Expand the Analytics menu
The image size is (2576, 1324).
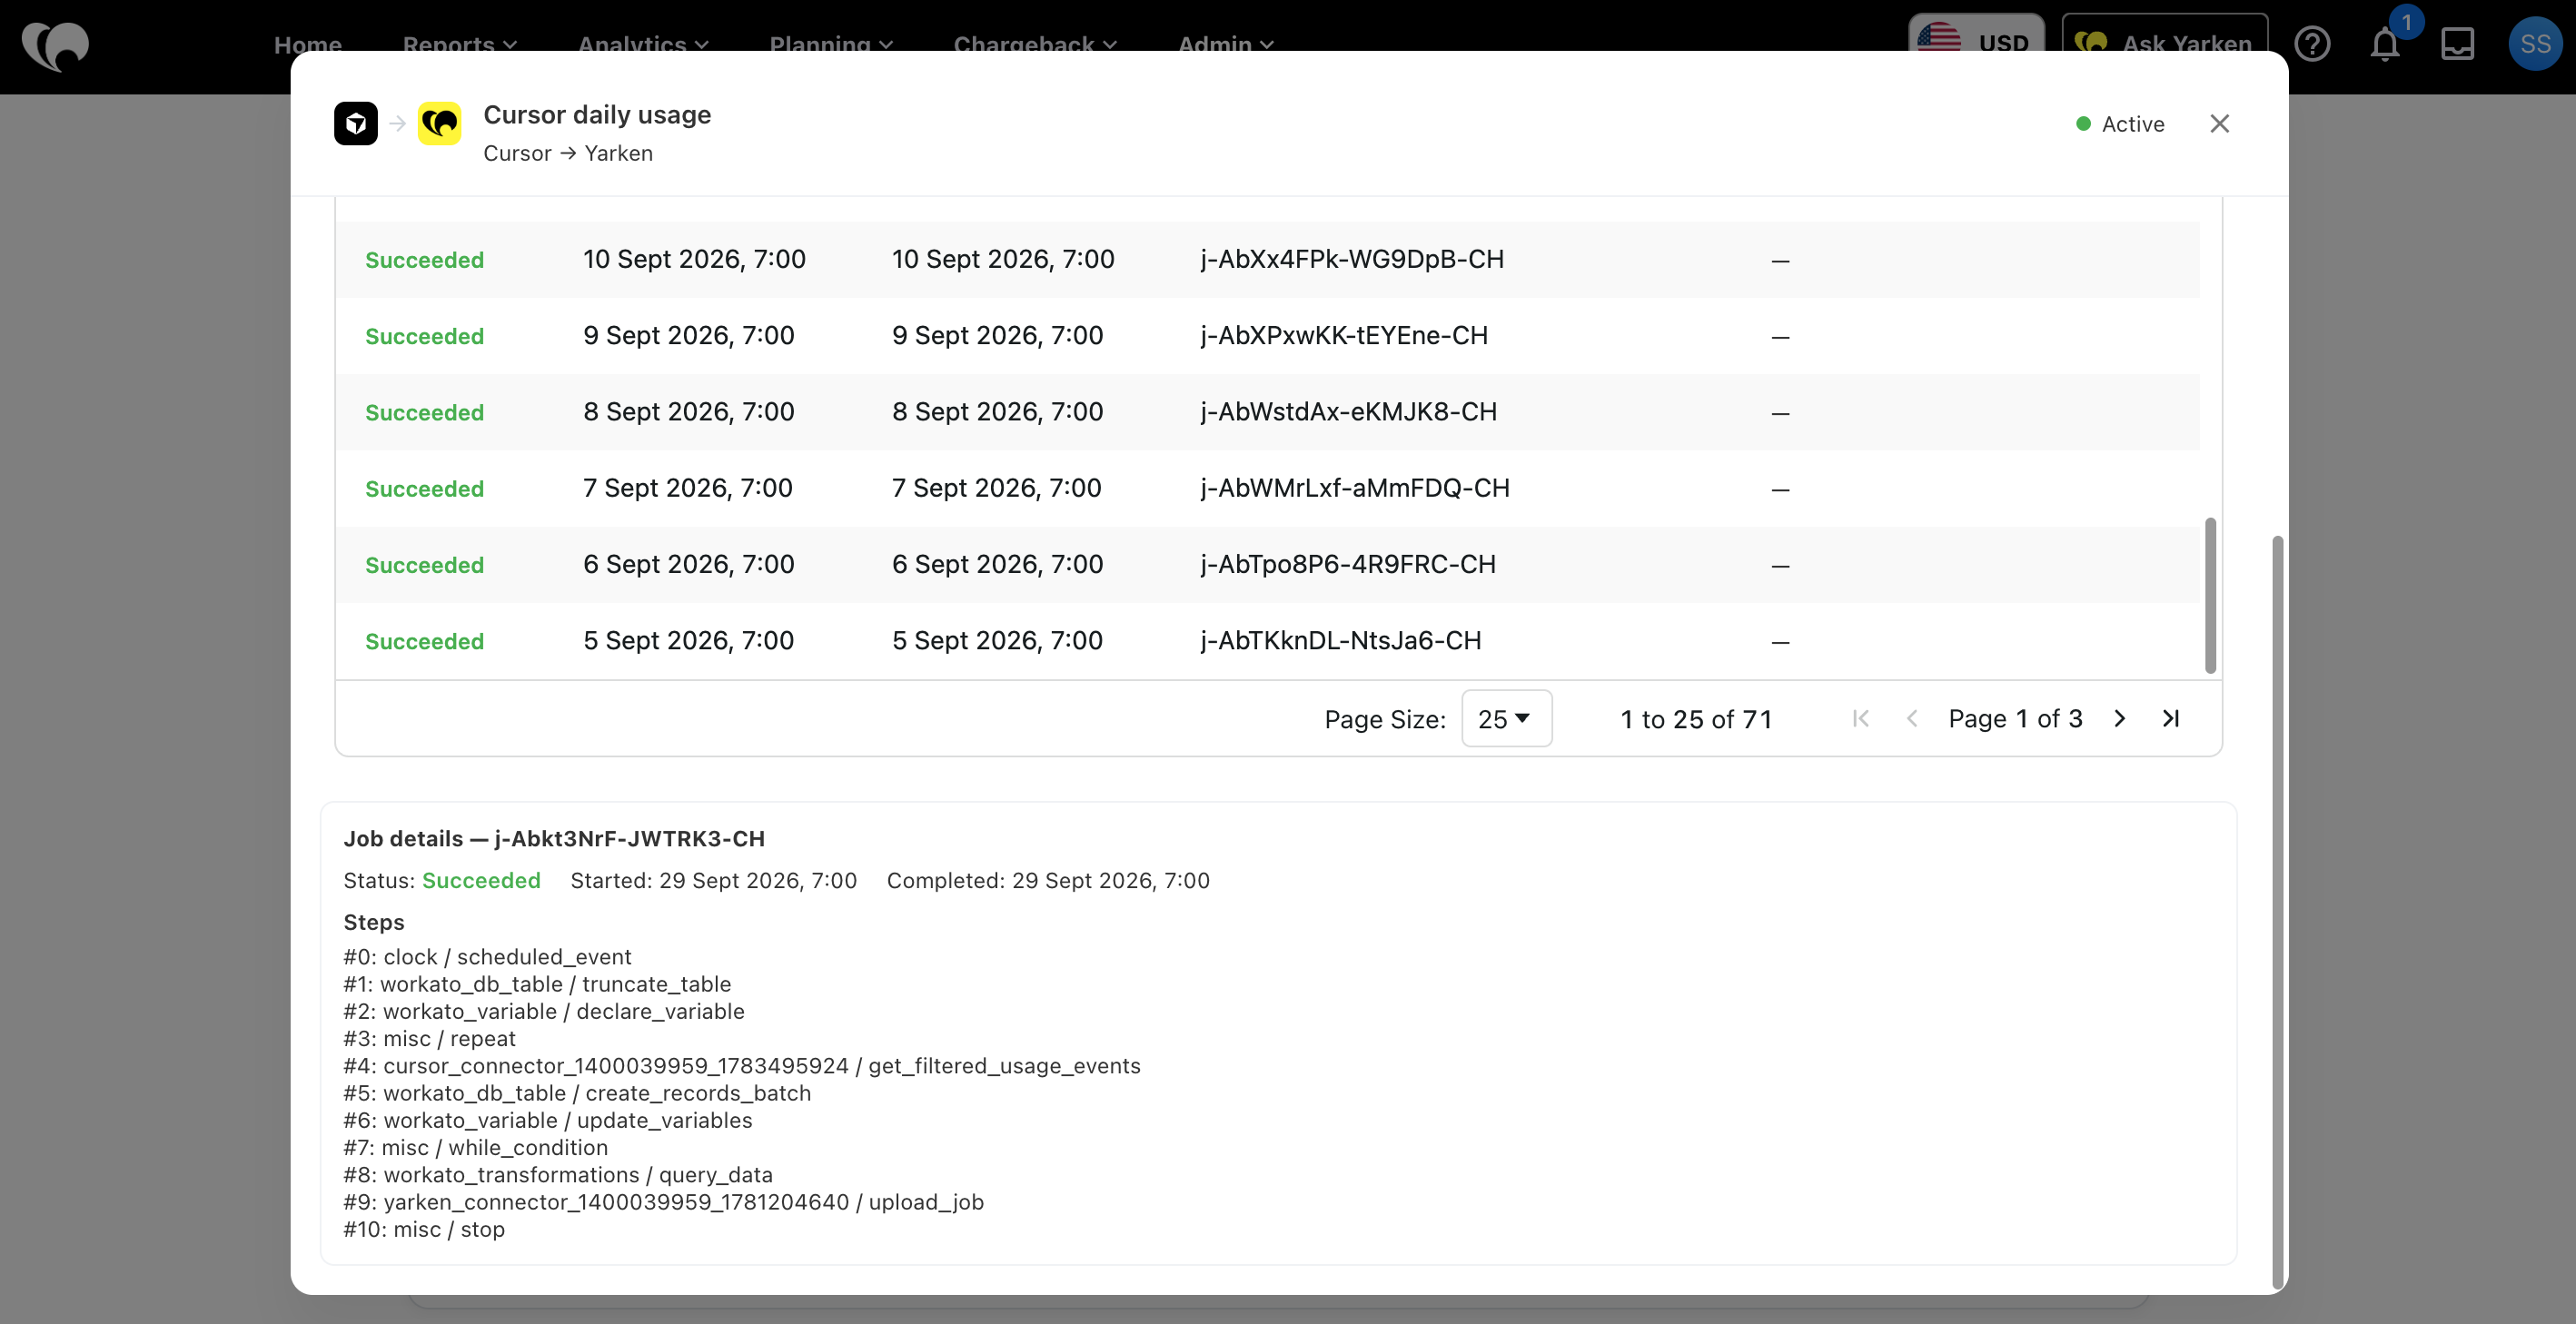coord(643,44)
